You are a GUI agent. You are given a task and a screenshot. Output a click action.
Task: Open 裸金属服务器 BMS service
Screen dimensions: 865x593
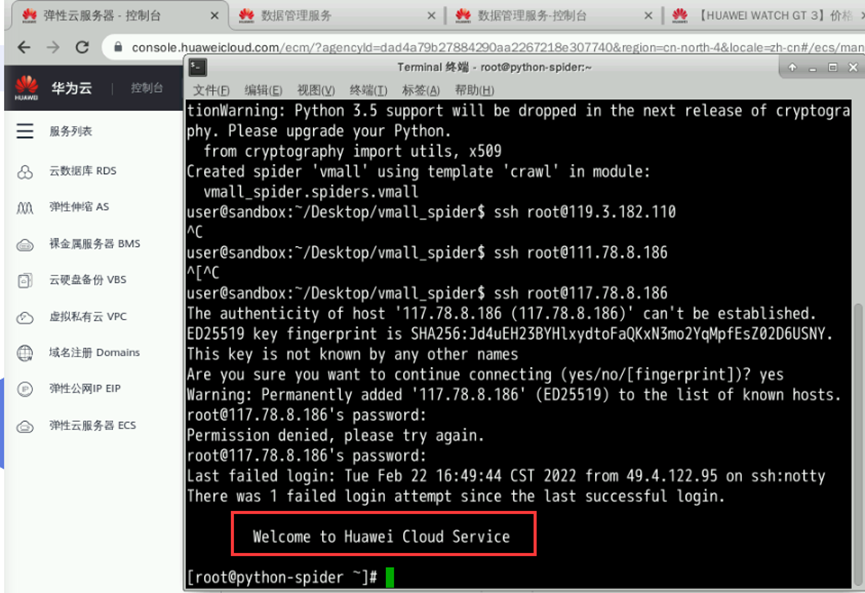pyautogui.click(x=94, y=244)
